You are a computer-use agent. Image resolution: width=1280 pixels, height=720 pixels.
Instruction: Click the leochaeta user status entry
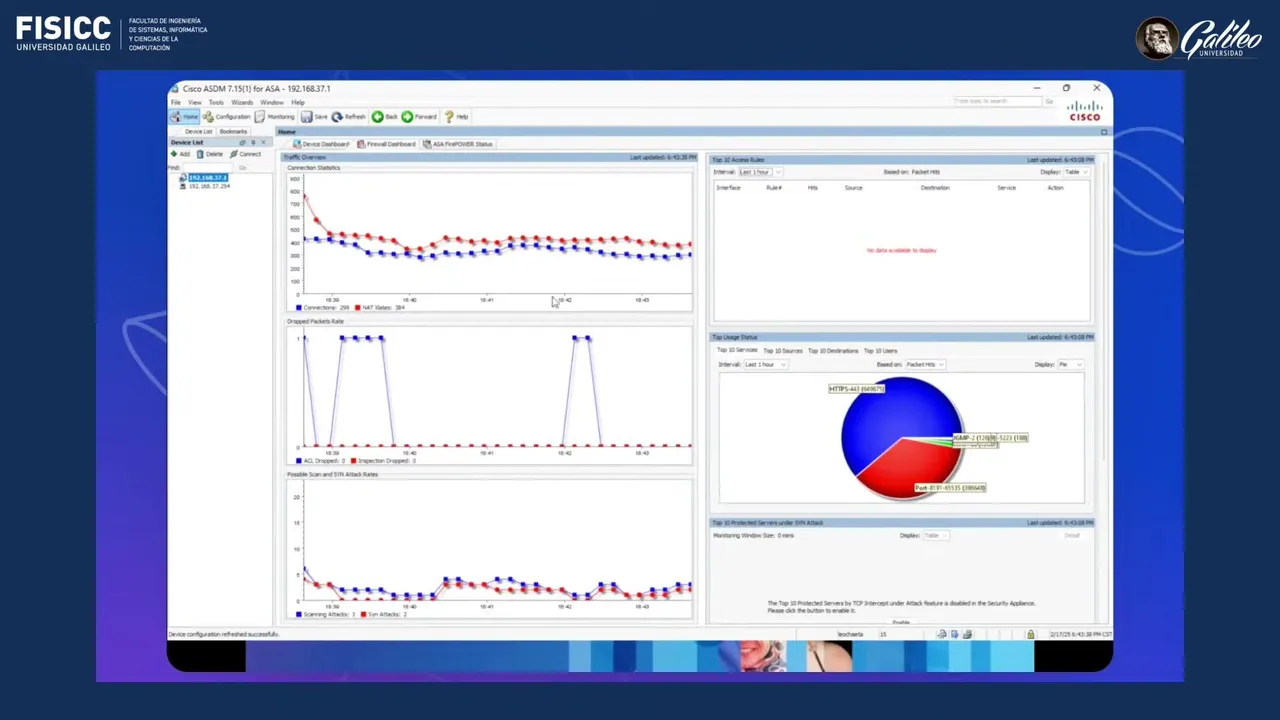pos(850,634)
